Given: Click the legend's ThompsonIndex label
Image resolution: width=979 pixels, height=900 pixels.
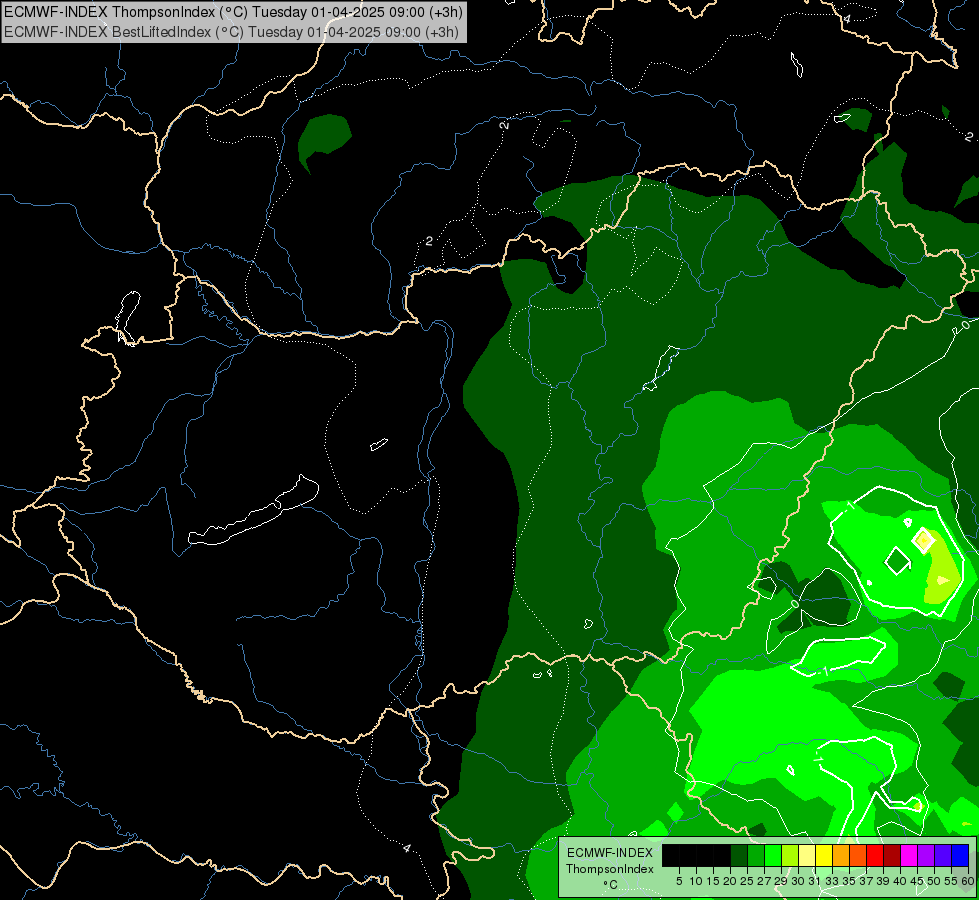Looking at the screenshot, I should (609, 869).
